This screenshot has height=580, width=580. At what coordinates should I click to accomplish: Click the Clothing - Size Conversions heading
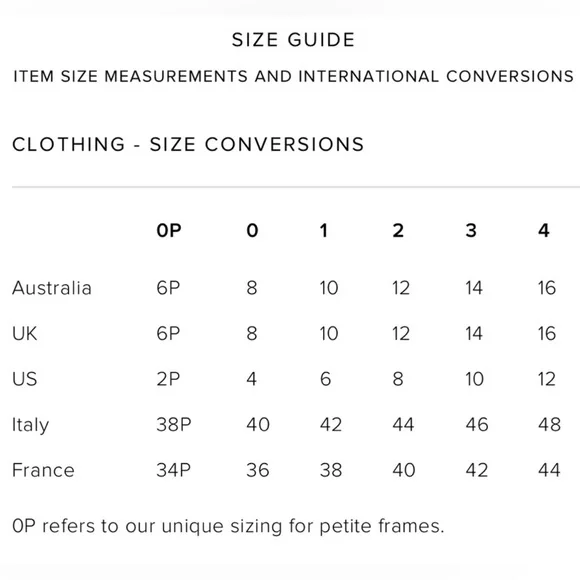point(188,144)
